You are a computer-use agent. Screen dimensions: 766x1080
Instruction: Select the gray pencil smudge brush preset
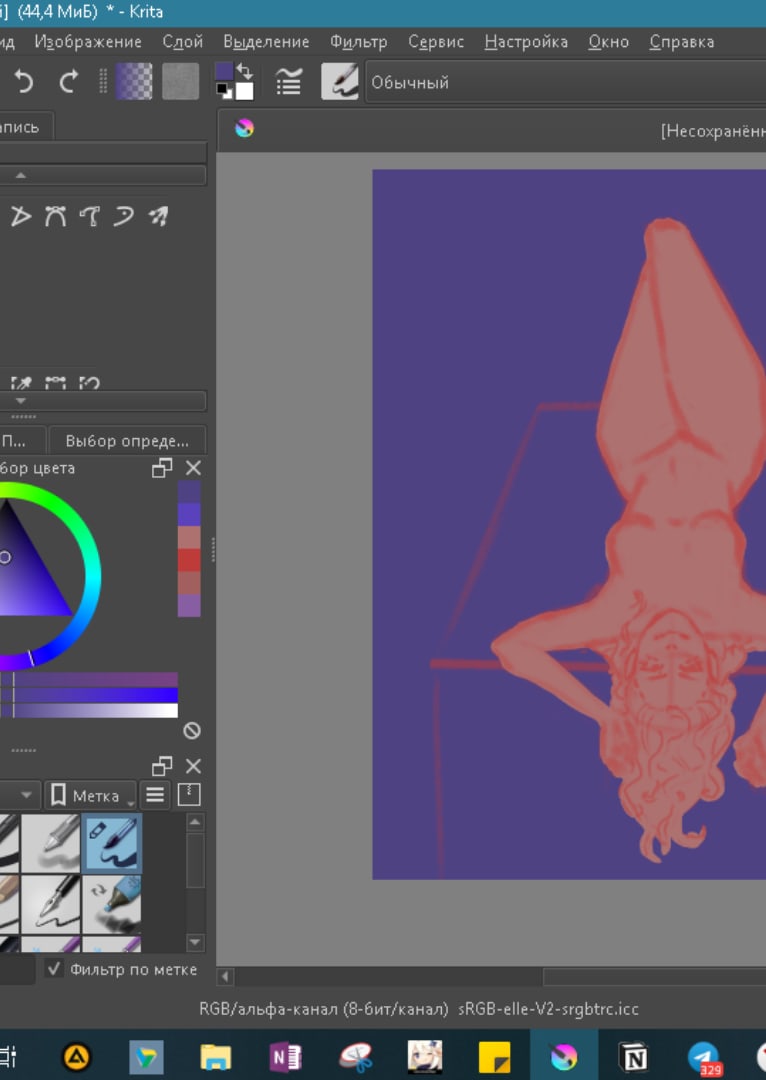point(50,843)
